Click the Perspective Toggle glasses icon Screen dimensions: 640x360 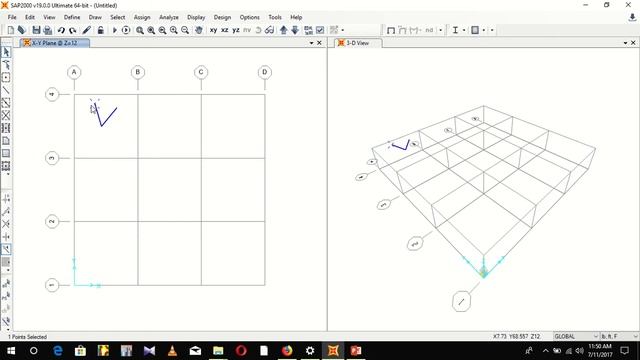269,30
